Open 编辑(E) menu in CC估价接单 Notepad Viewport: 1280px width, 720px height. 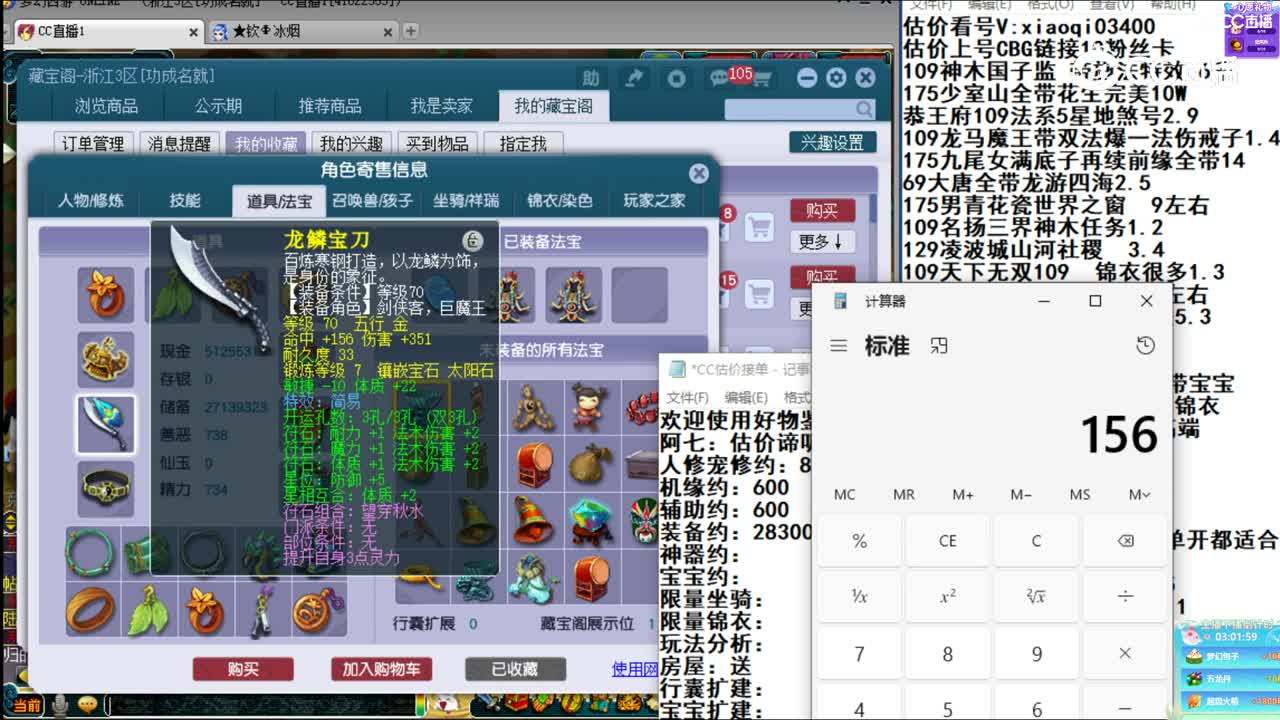tap(746, 397)
